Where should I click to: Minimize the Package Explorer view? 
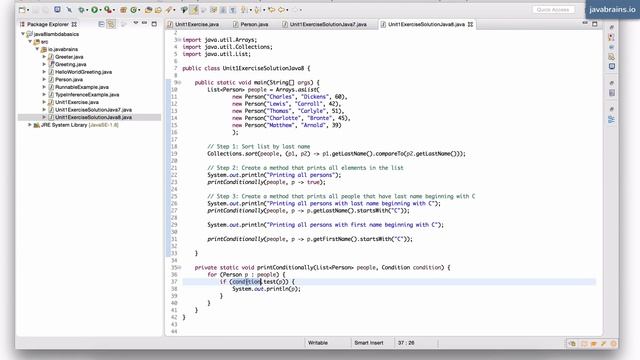coord(144,23)
